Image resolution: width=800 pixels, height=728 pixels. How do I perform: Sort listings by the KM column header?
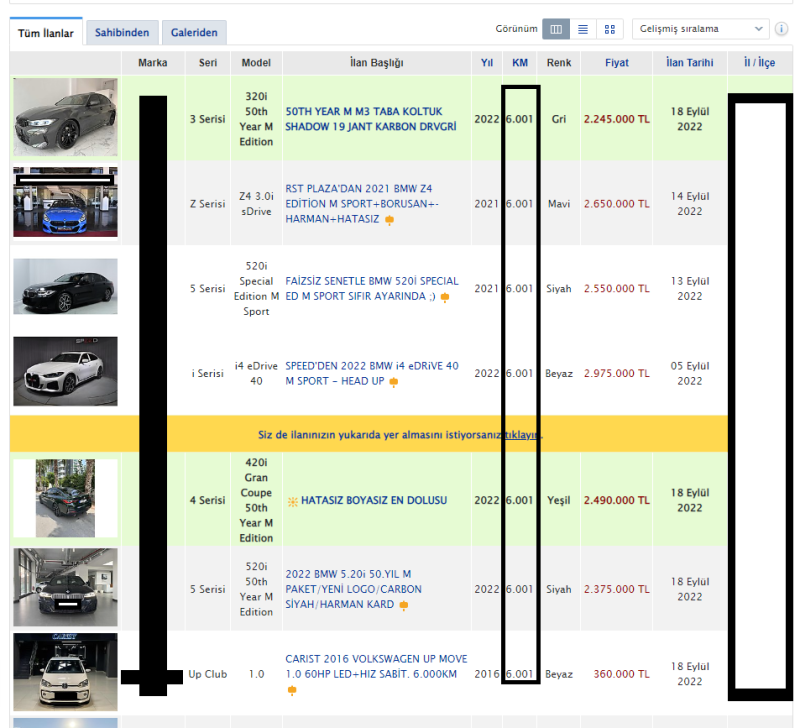click(x=520, y=63)
